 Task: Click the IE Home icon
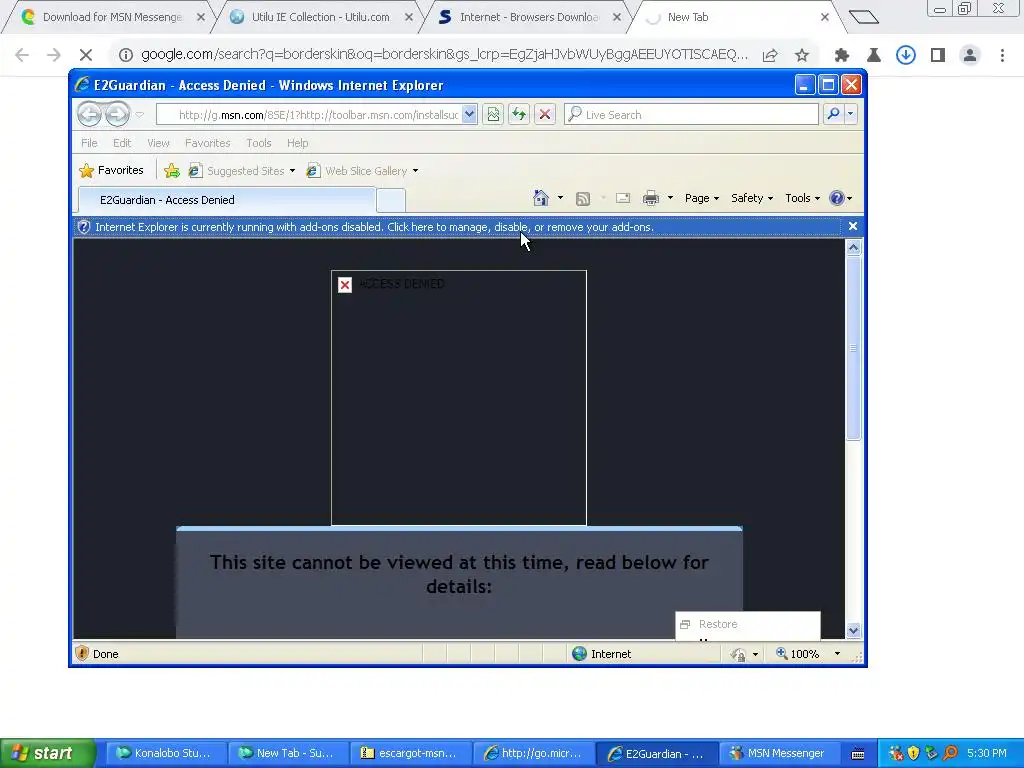click(x=541, y=198)
